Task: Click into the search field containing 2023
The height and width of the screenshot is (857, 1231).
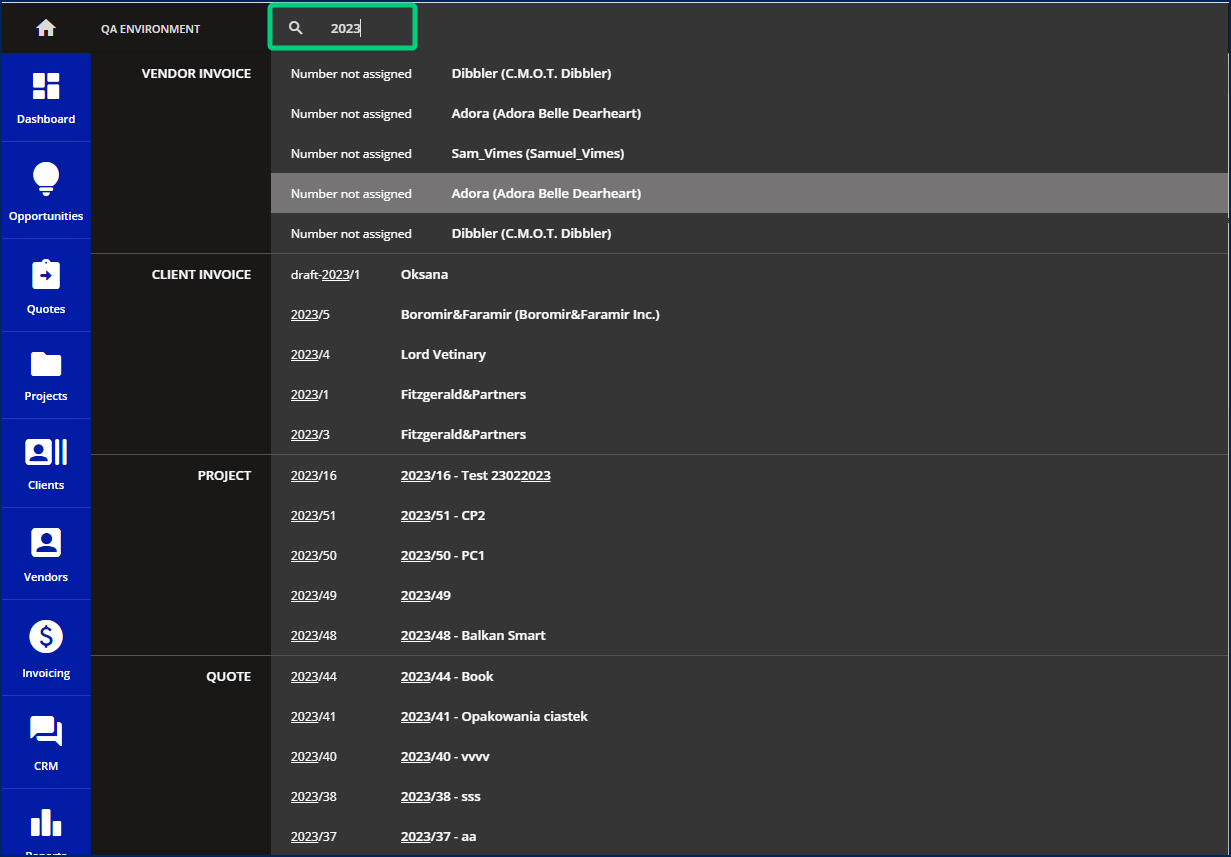Action: 342,28
